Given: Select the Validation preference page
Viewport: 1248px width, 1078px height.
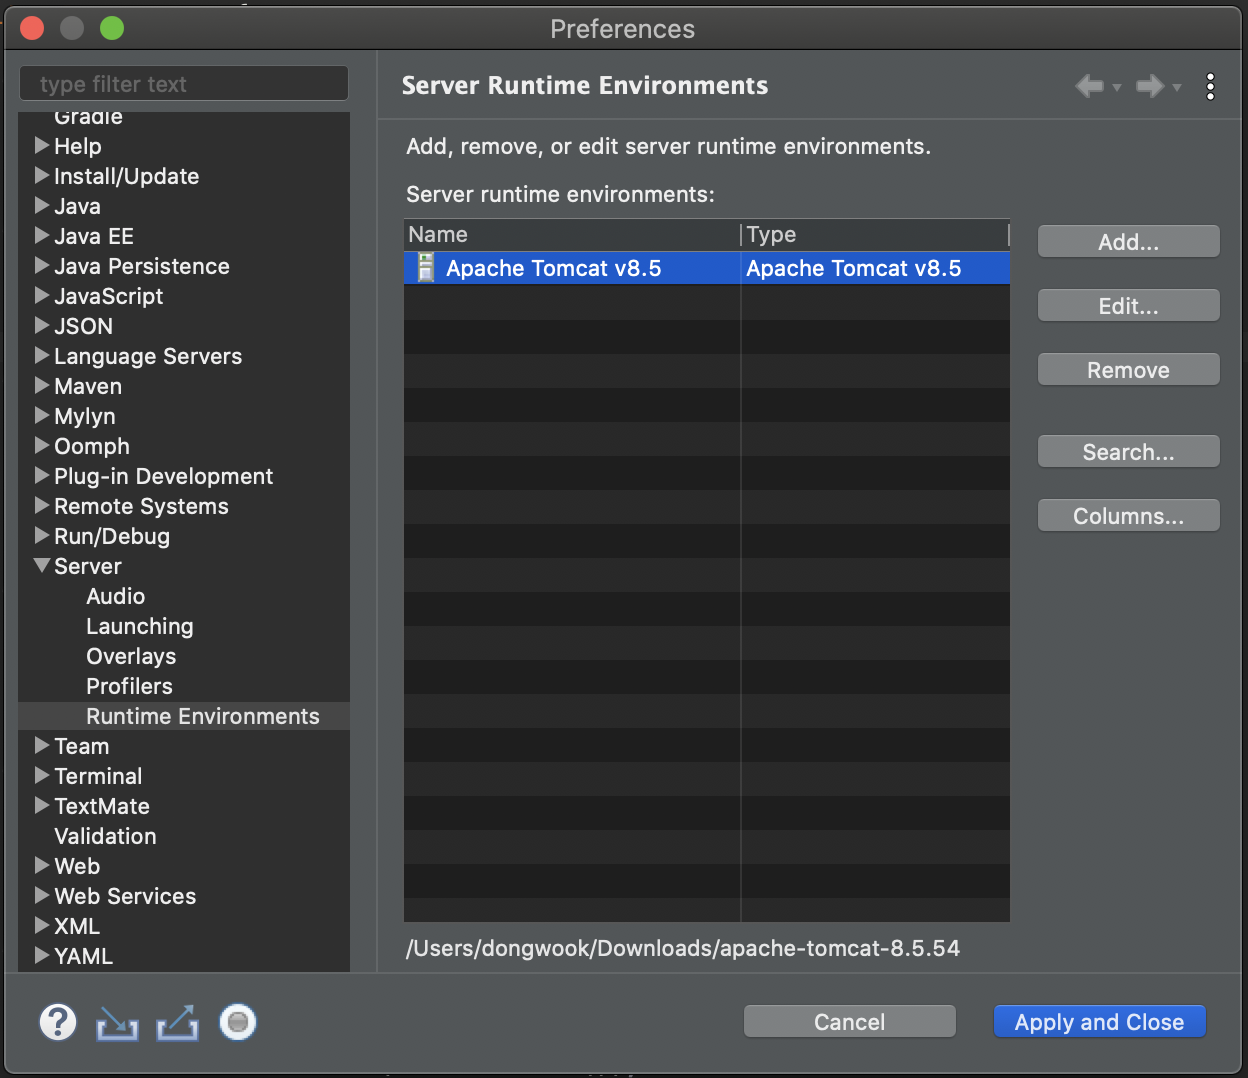Looking at the screenshot, I should [105, 836].
